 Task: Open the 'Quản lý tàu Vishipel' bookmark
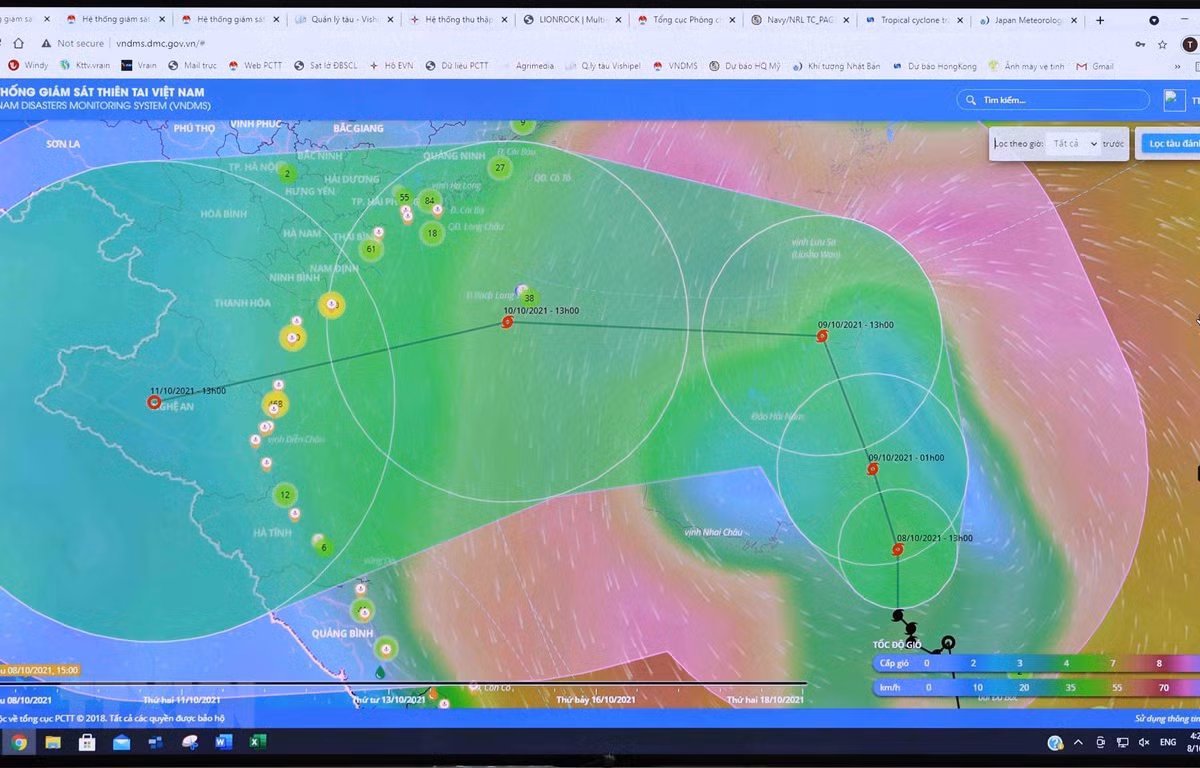[x=601, y=66]
